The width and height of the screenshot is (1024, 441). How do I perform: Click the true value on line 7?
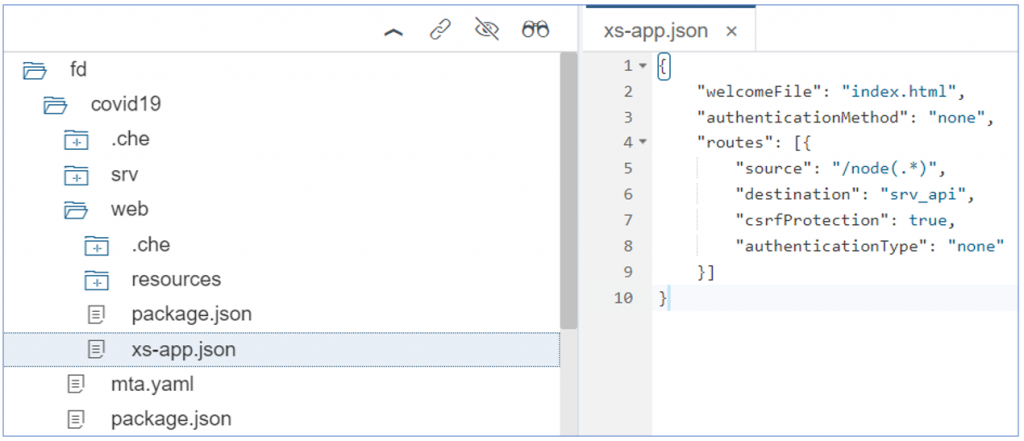(927, 220)
